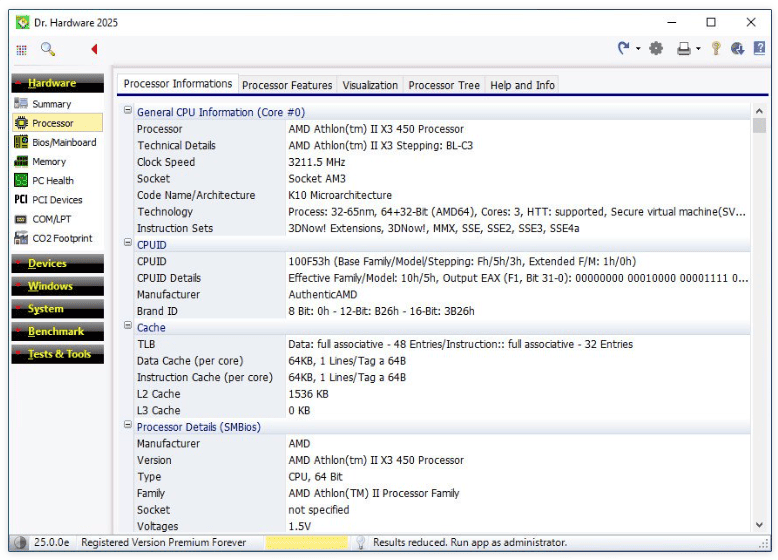Click the Bios/Mainboard icon
The height and width of the screenshot is (560, 778).
tap(21, 142)
